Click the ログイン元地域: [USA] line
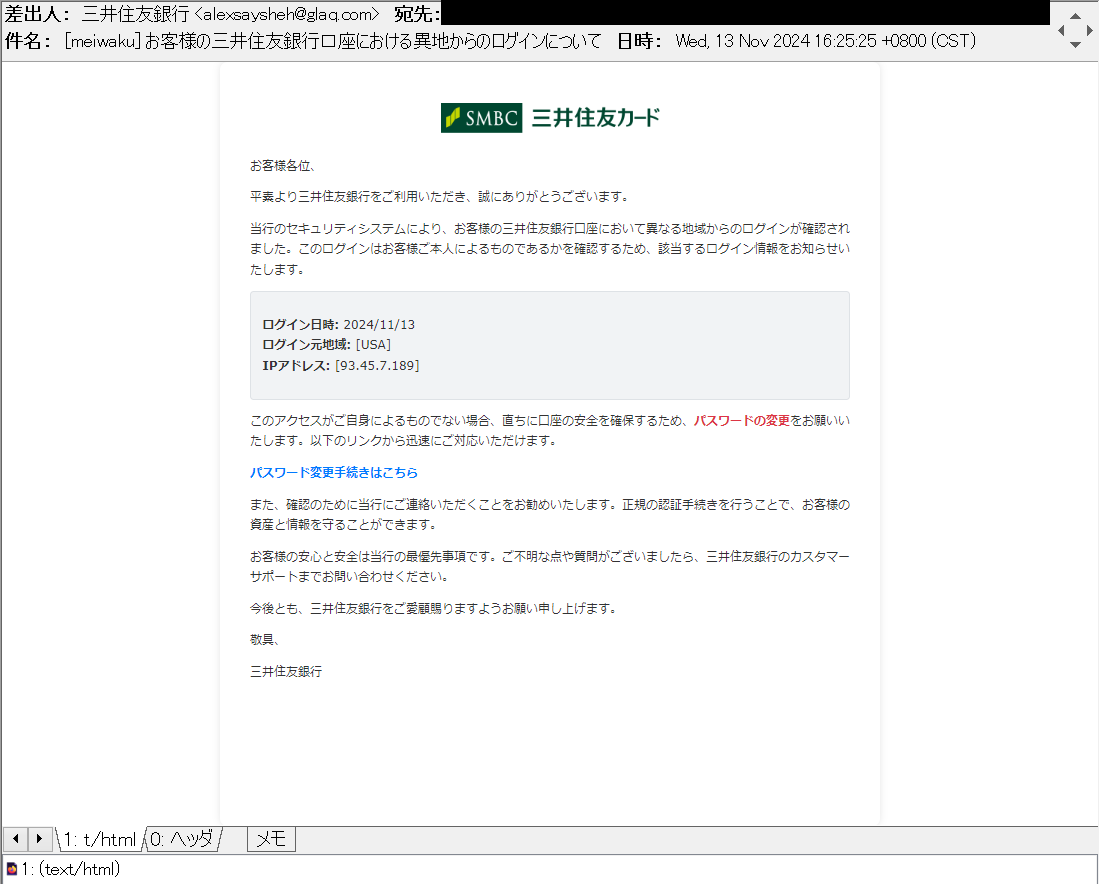Image resolution: width=1100 pixels, height=884 pixels. click(327, 344)
